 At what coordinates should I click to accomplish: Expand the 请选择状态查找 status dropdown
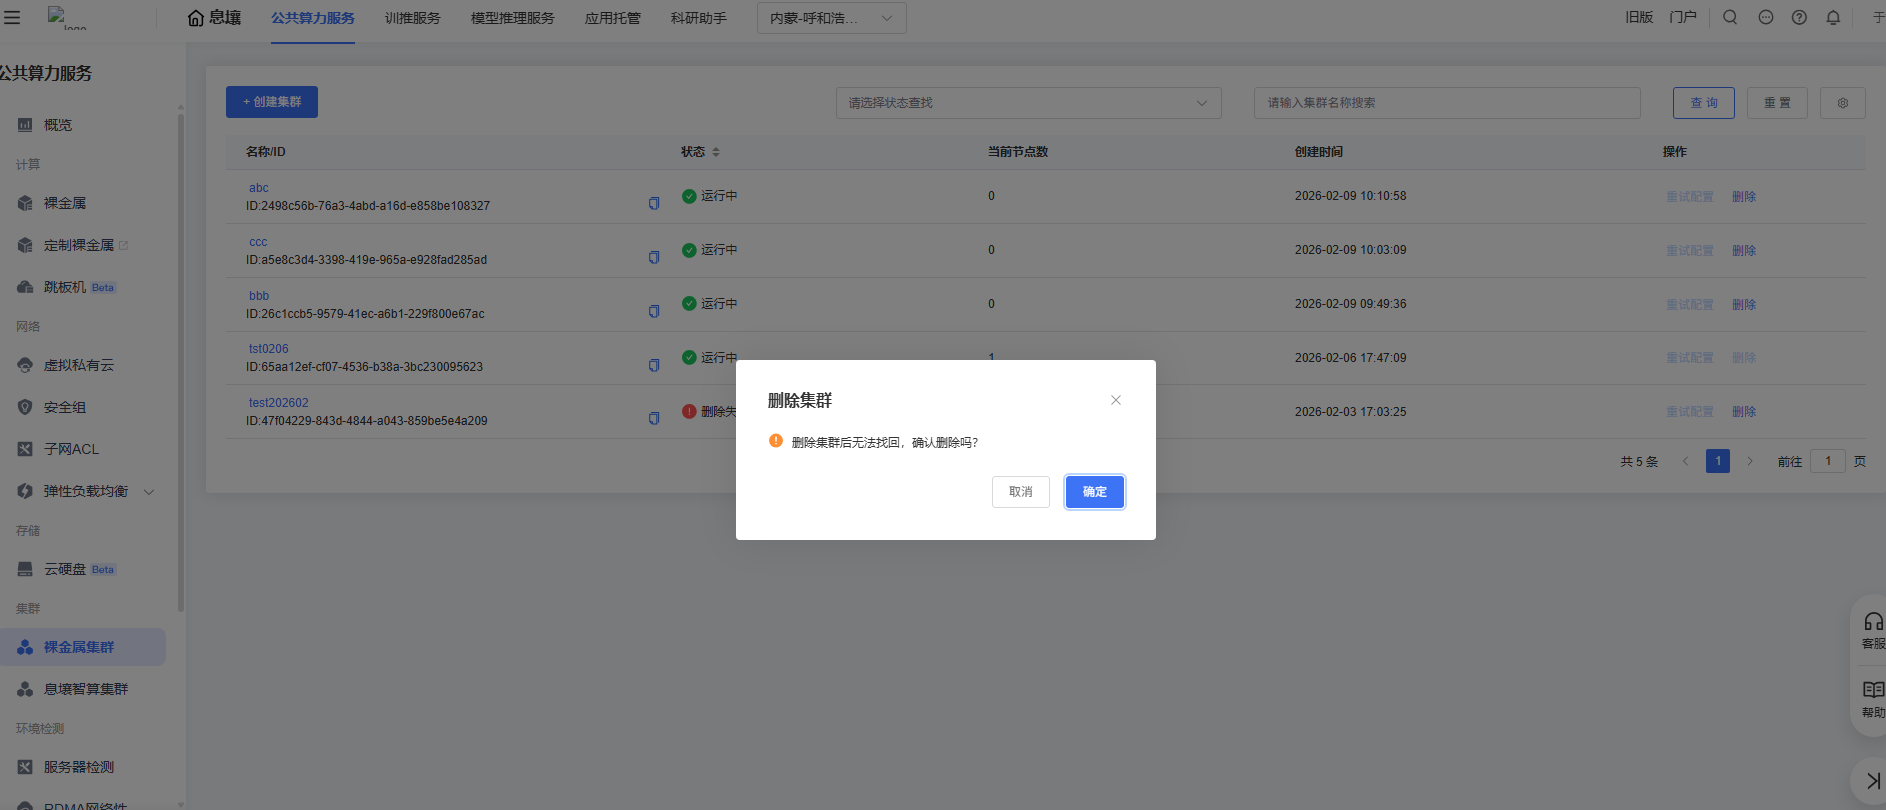tap(1028, 103)
